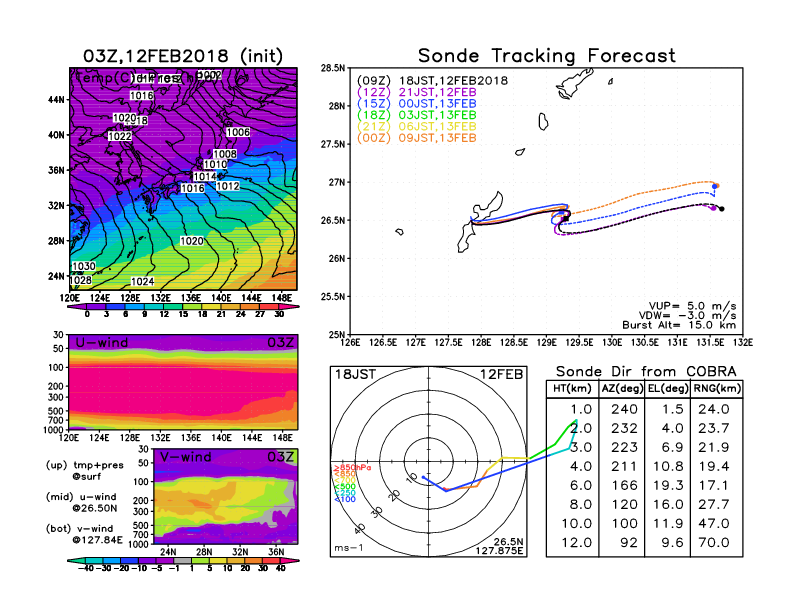The image size is (792, 612).
Task: Click the '1012' isobar label on the surface map
Action: coord(227,186)
